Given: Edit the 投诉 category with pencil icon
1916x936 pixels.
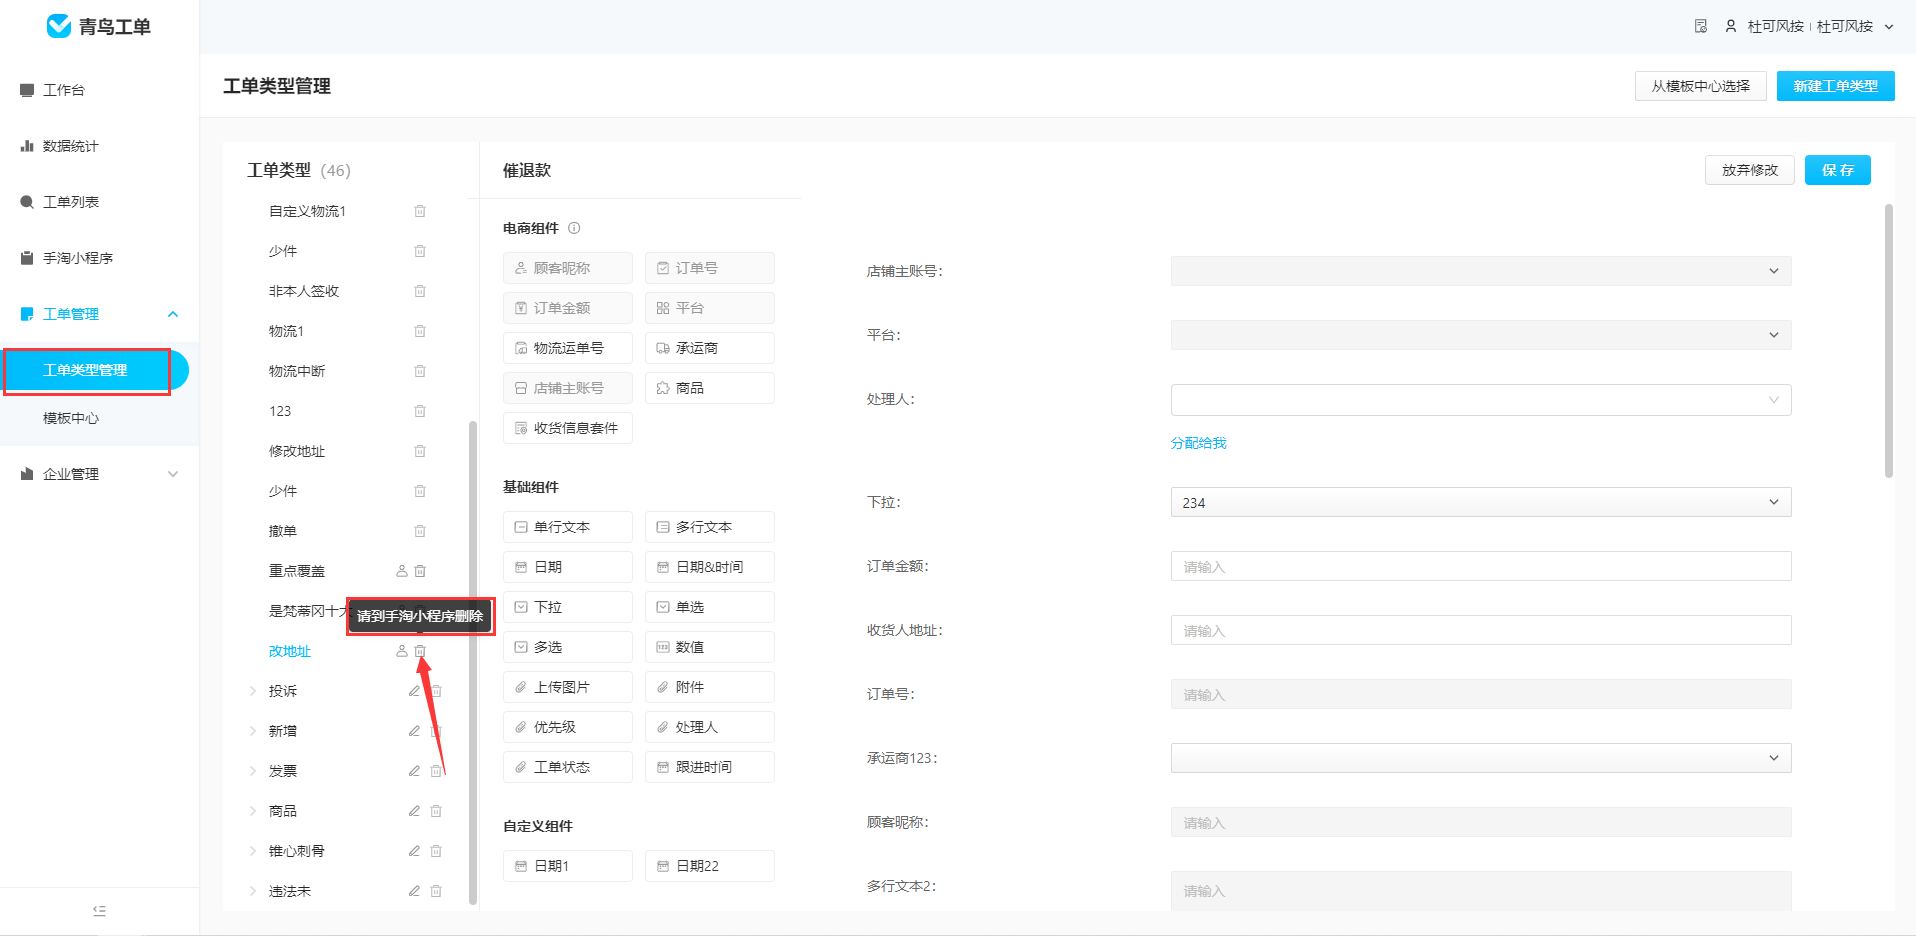Looking at the screenshot, I should pos(414,691).
